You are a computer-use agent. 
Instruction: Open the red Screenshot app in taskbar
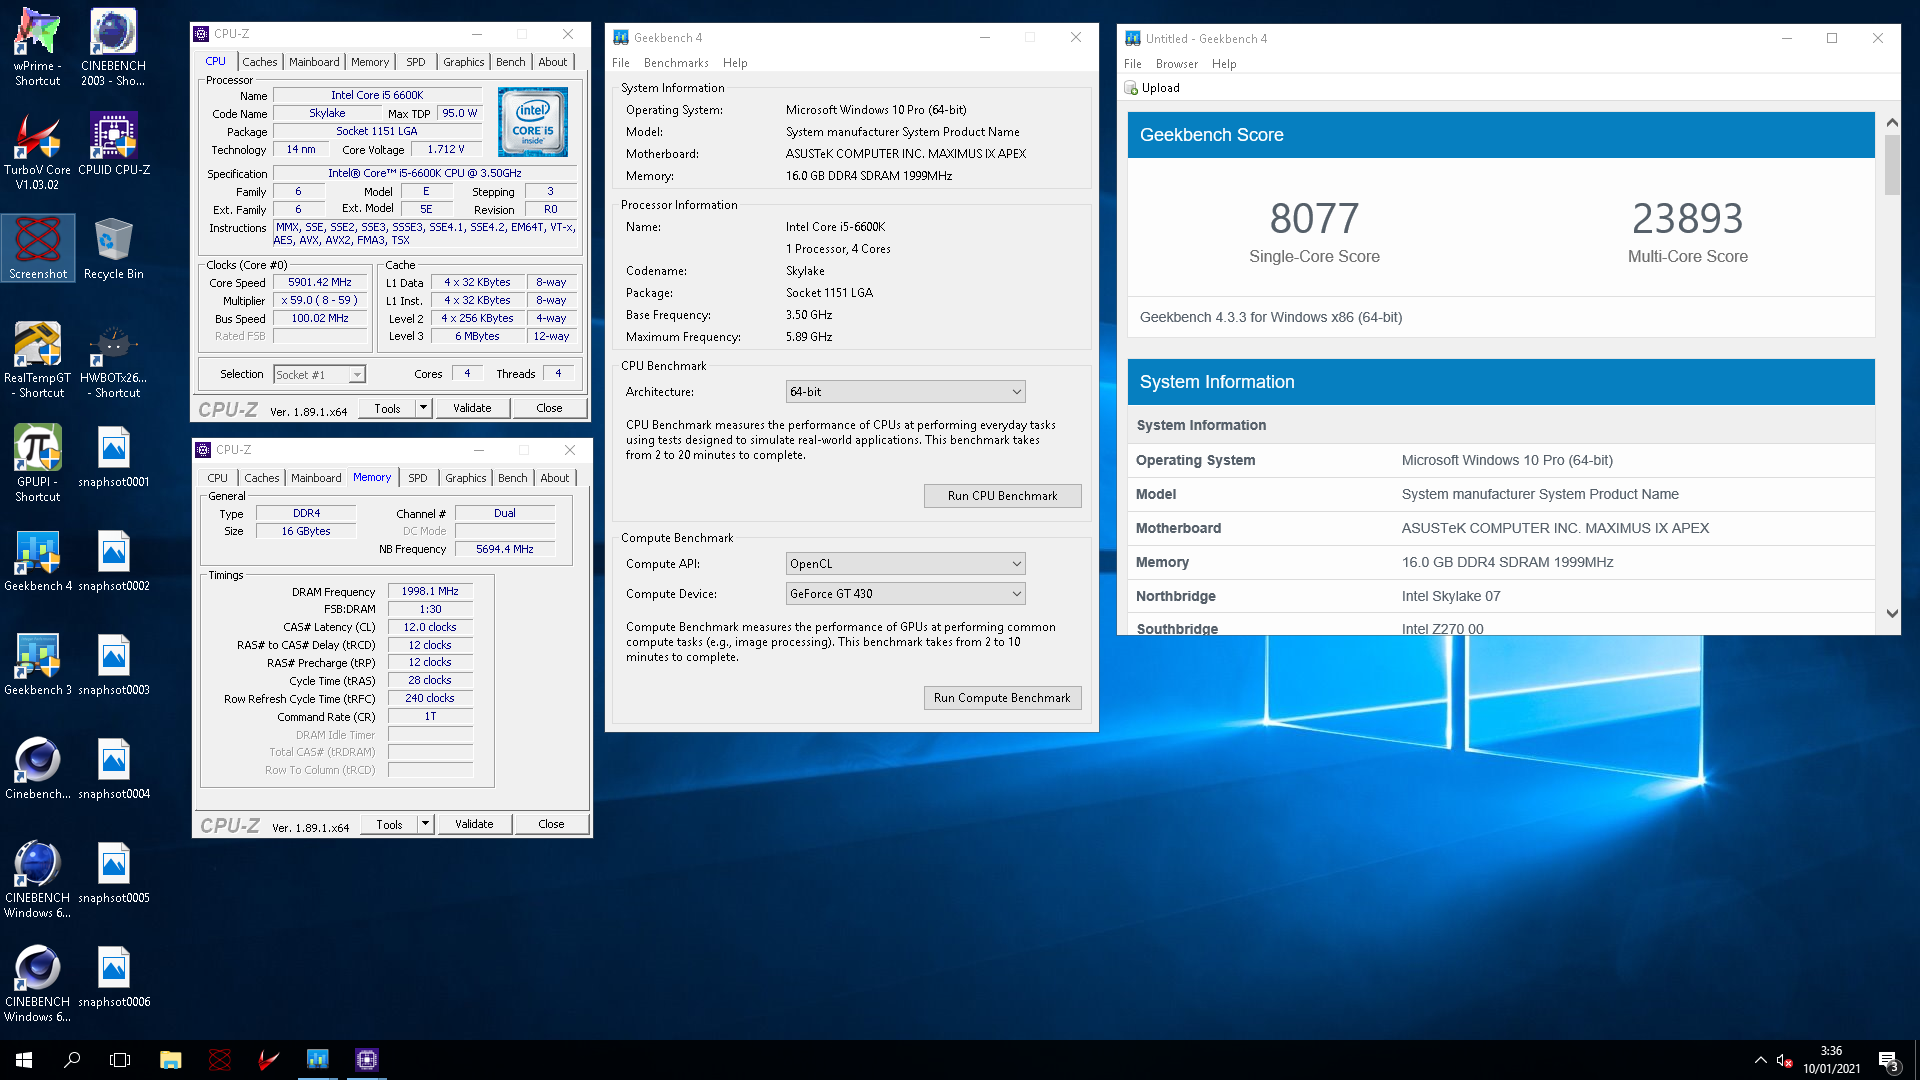[220, 1060]
